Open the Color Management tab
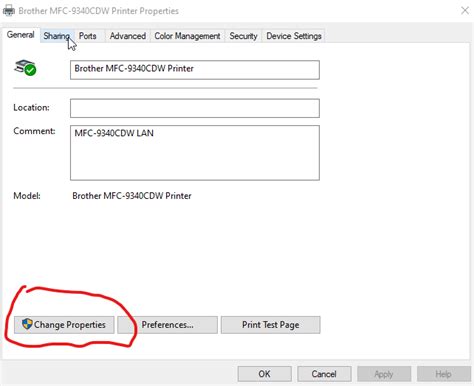The height and width of the screenshot is (386, 474). [x=187, y=36]
